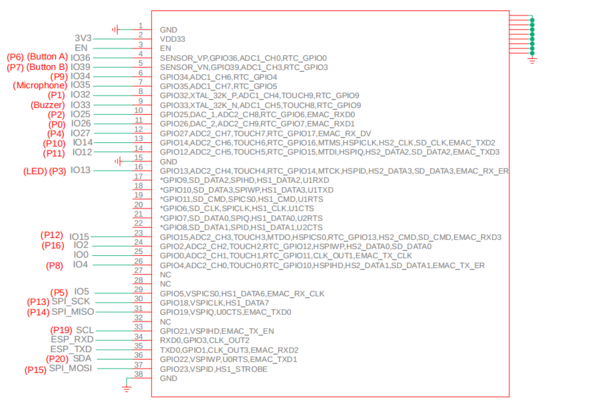Click the GPIO22,VSPIWP pin description
600x408 pixels.
pyautogui.click(x=228, y=359)
